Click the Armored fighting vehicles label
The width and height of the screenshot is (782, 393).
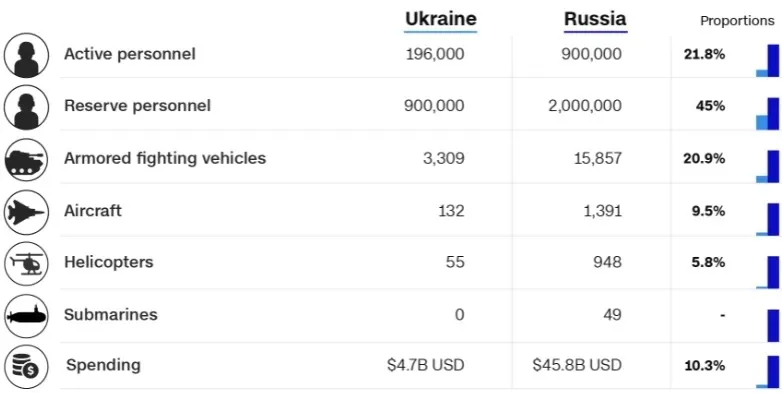point(165,158)
